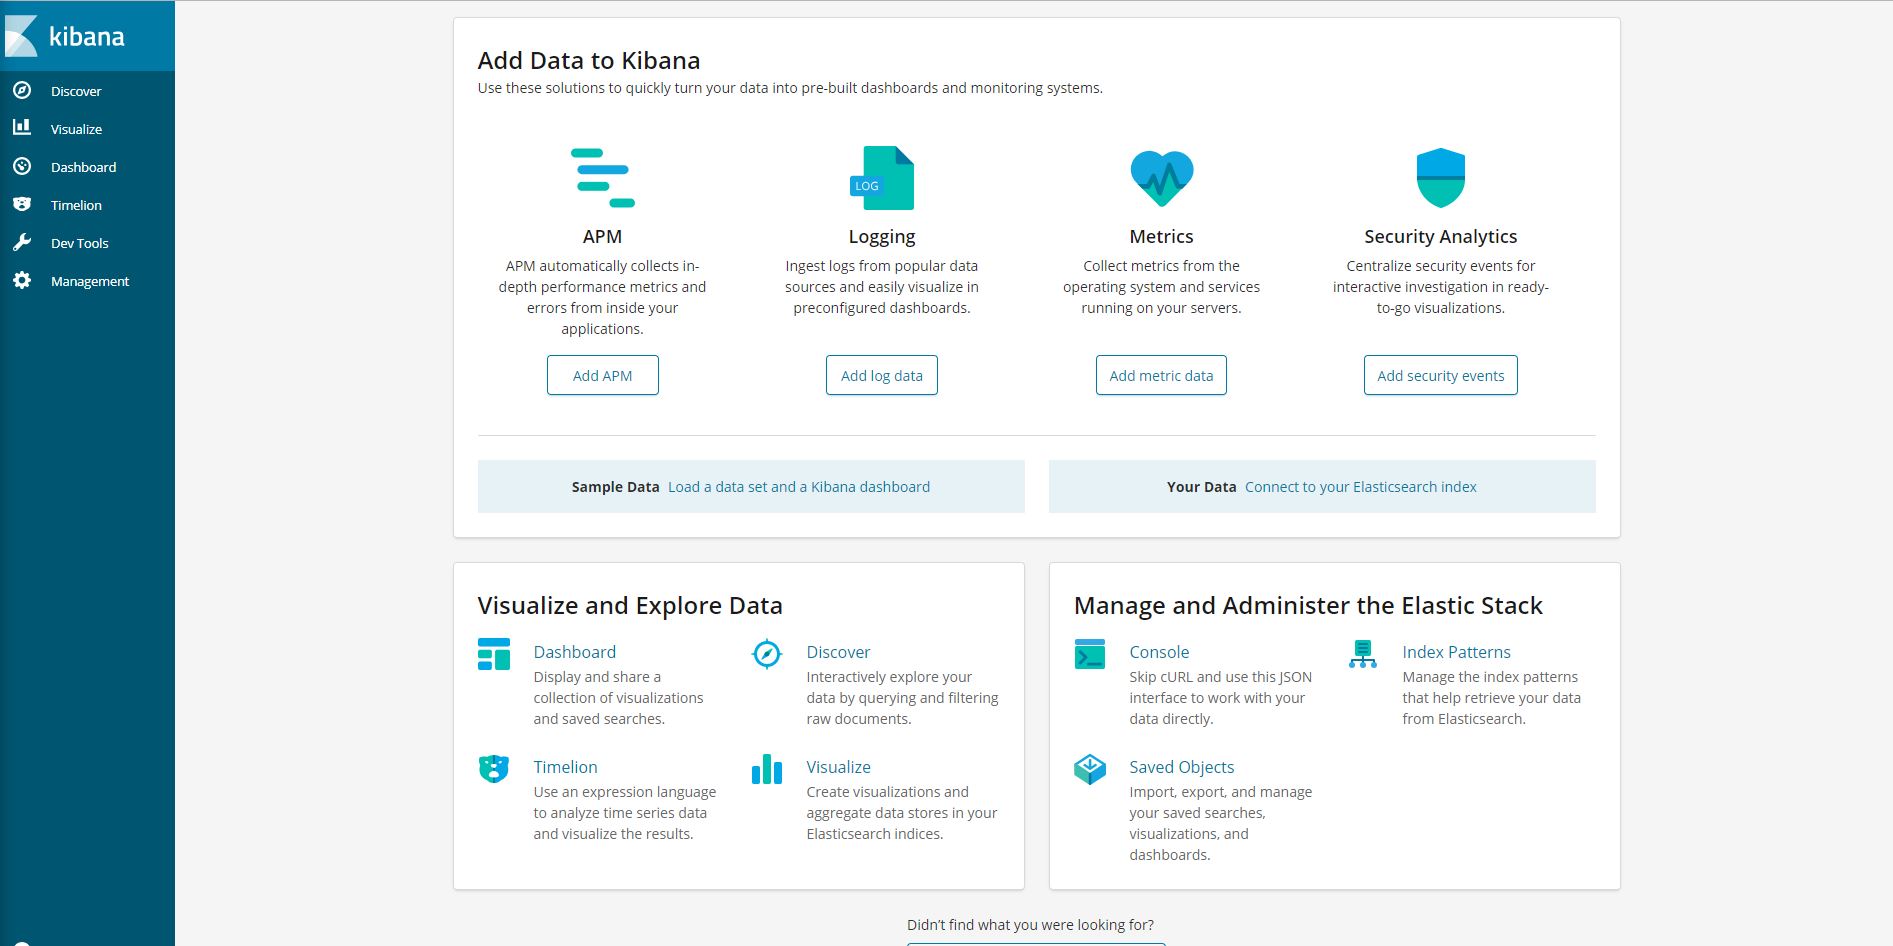This screenshot has width=1893, height=946.
Task: Open the Visualize link under Visualize and Explore
Action: pyautogui.click(x=838, y=767)
